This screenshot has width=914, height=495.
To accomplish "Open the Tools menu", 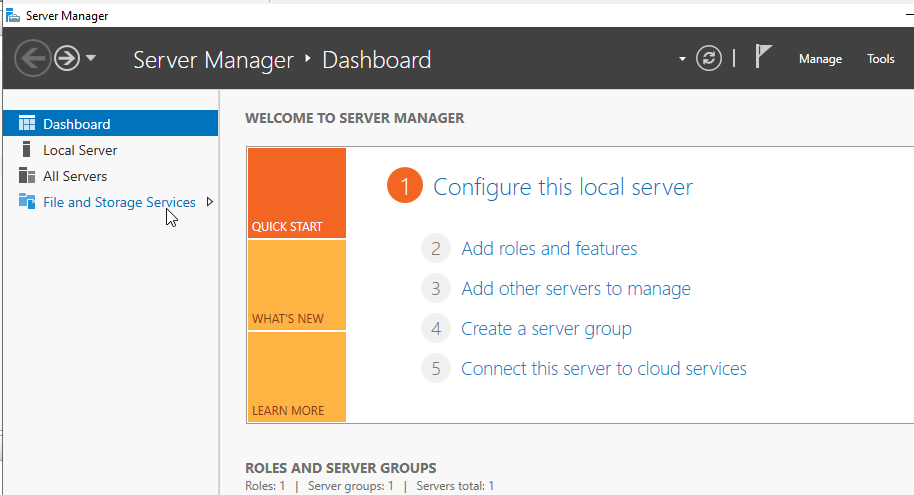I will click(880, 59).
